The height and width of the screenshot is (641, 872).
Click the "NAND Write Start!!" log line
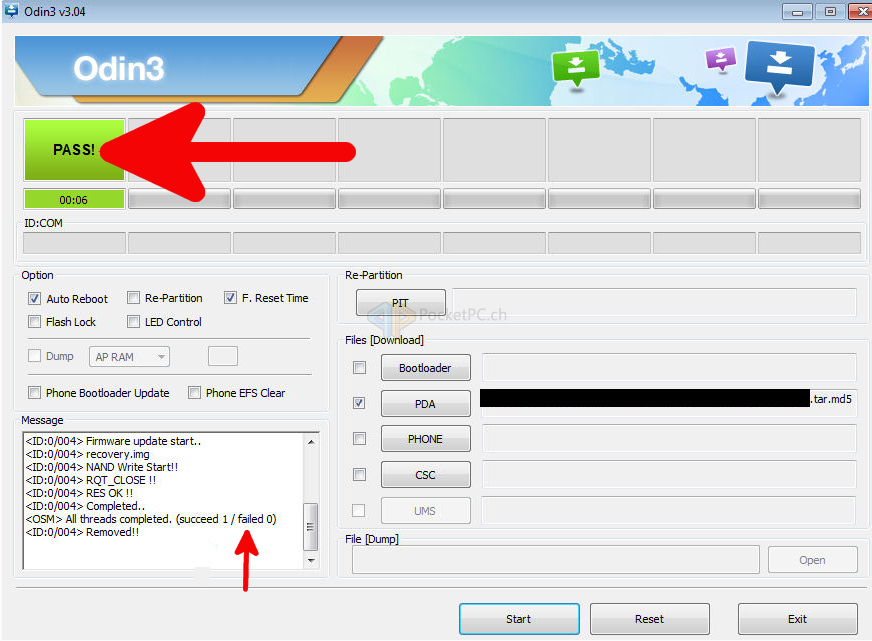(102, 467)
